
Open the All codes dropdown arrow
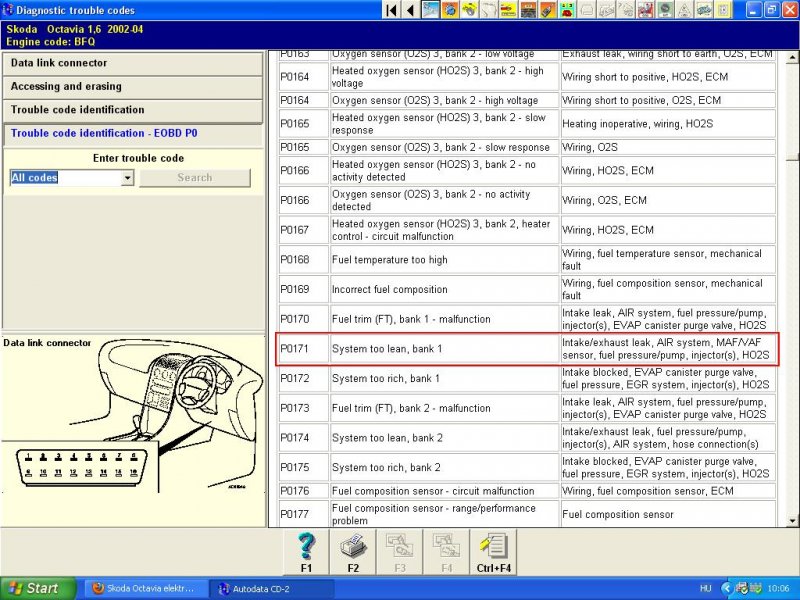click(128, 178)
